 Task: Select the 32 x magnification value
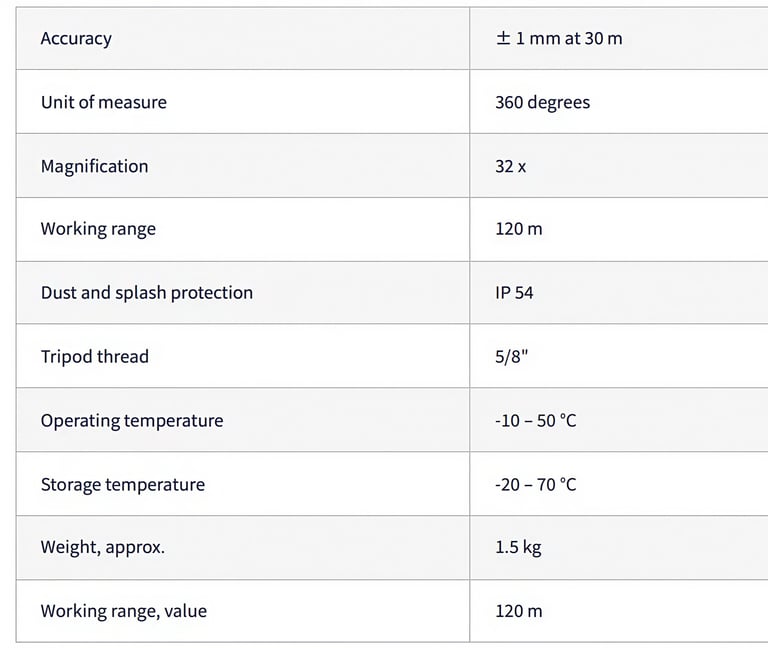pos(510,167)
